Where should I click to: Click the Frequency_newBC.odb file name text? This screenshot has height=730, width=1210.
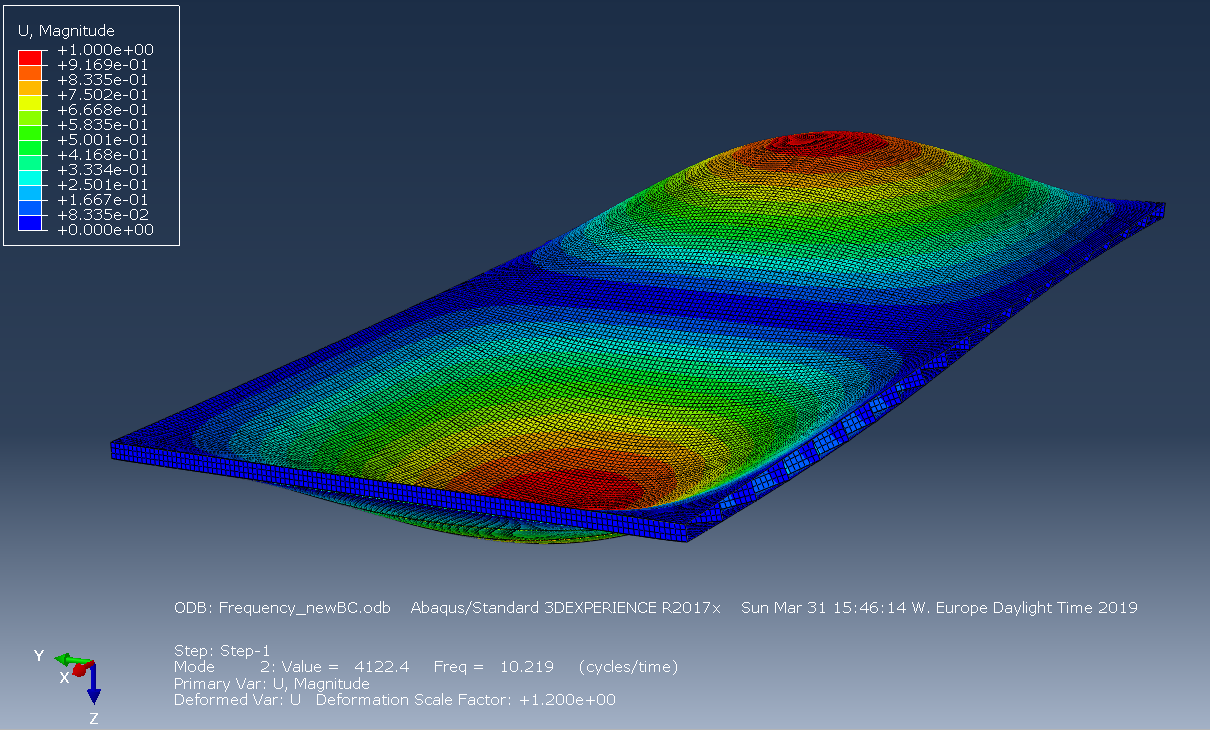(304, 608)
